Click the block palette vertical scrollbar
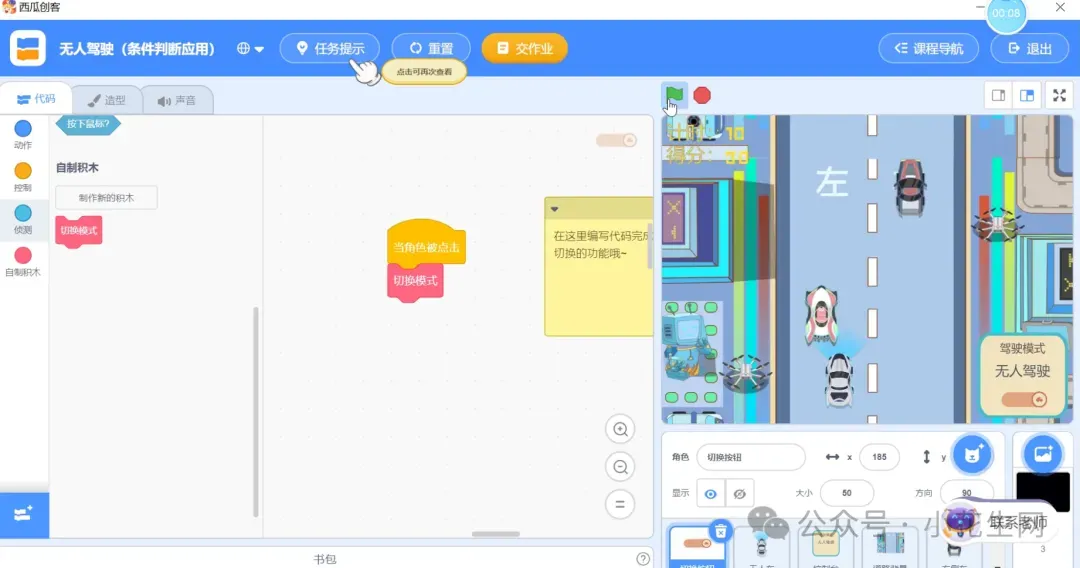Viewport: 1080px width, 568px height. click(x=256, y=412)
